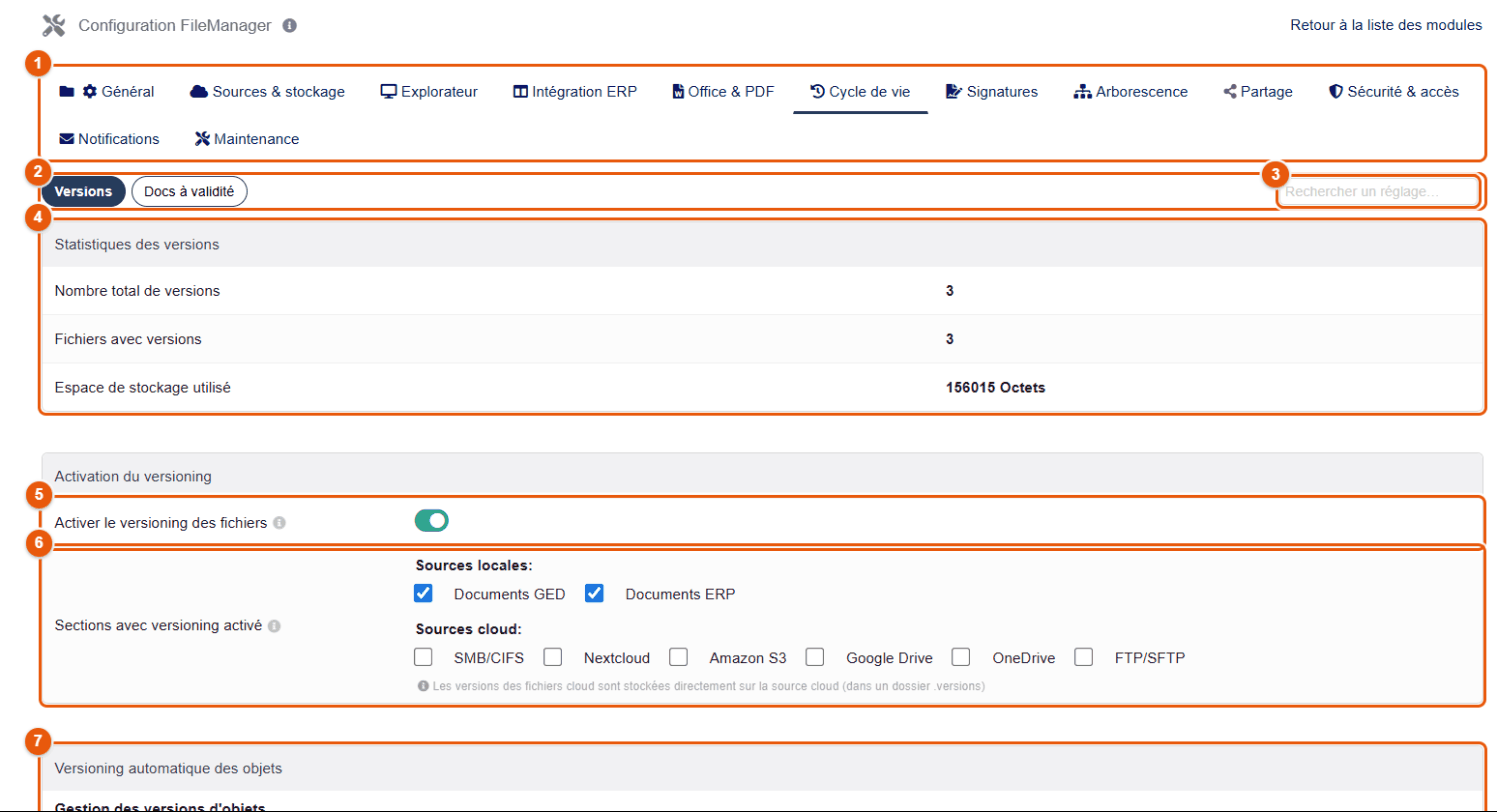Click the history icon of Cycle de vie
The image size is (1497, 812).
[x=817, y=92]
